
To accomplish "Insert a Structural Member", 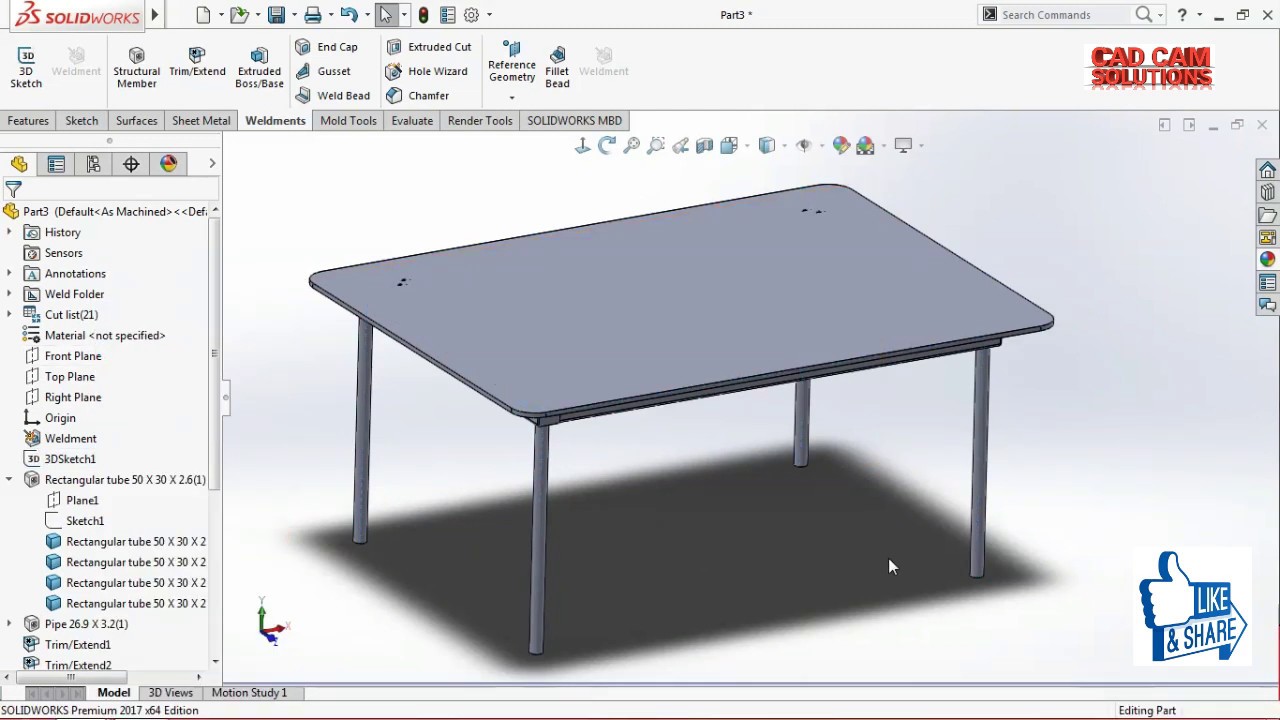I will 136,68.
